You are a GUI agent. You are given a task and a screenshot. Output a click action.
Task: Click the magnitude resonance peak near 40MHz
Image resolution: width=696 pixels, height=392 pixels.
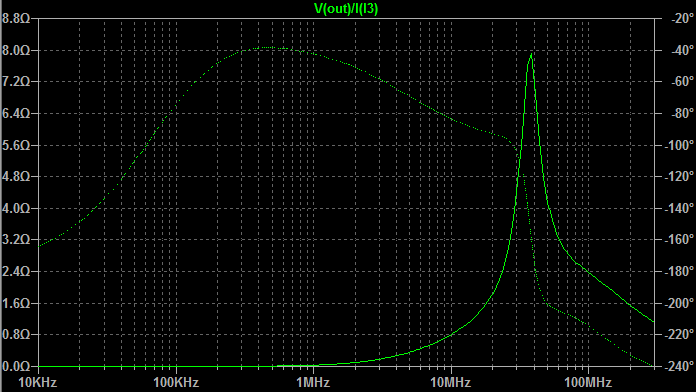(531, 55)
